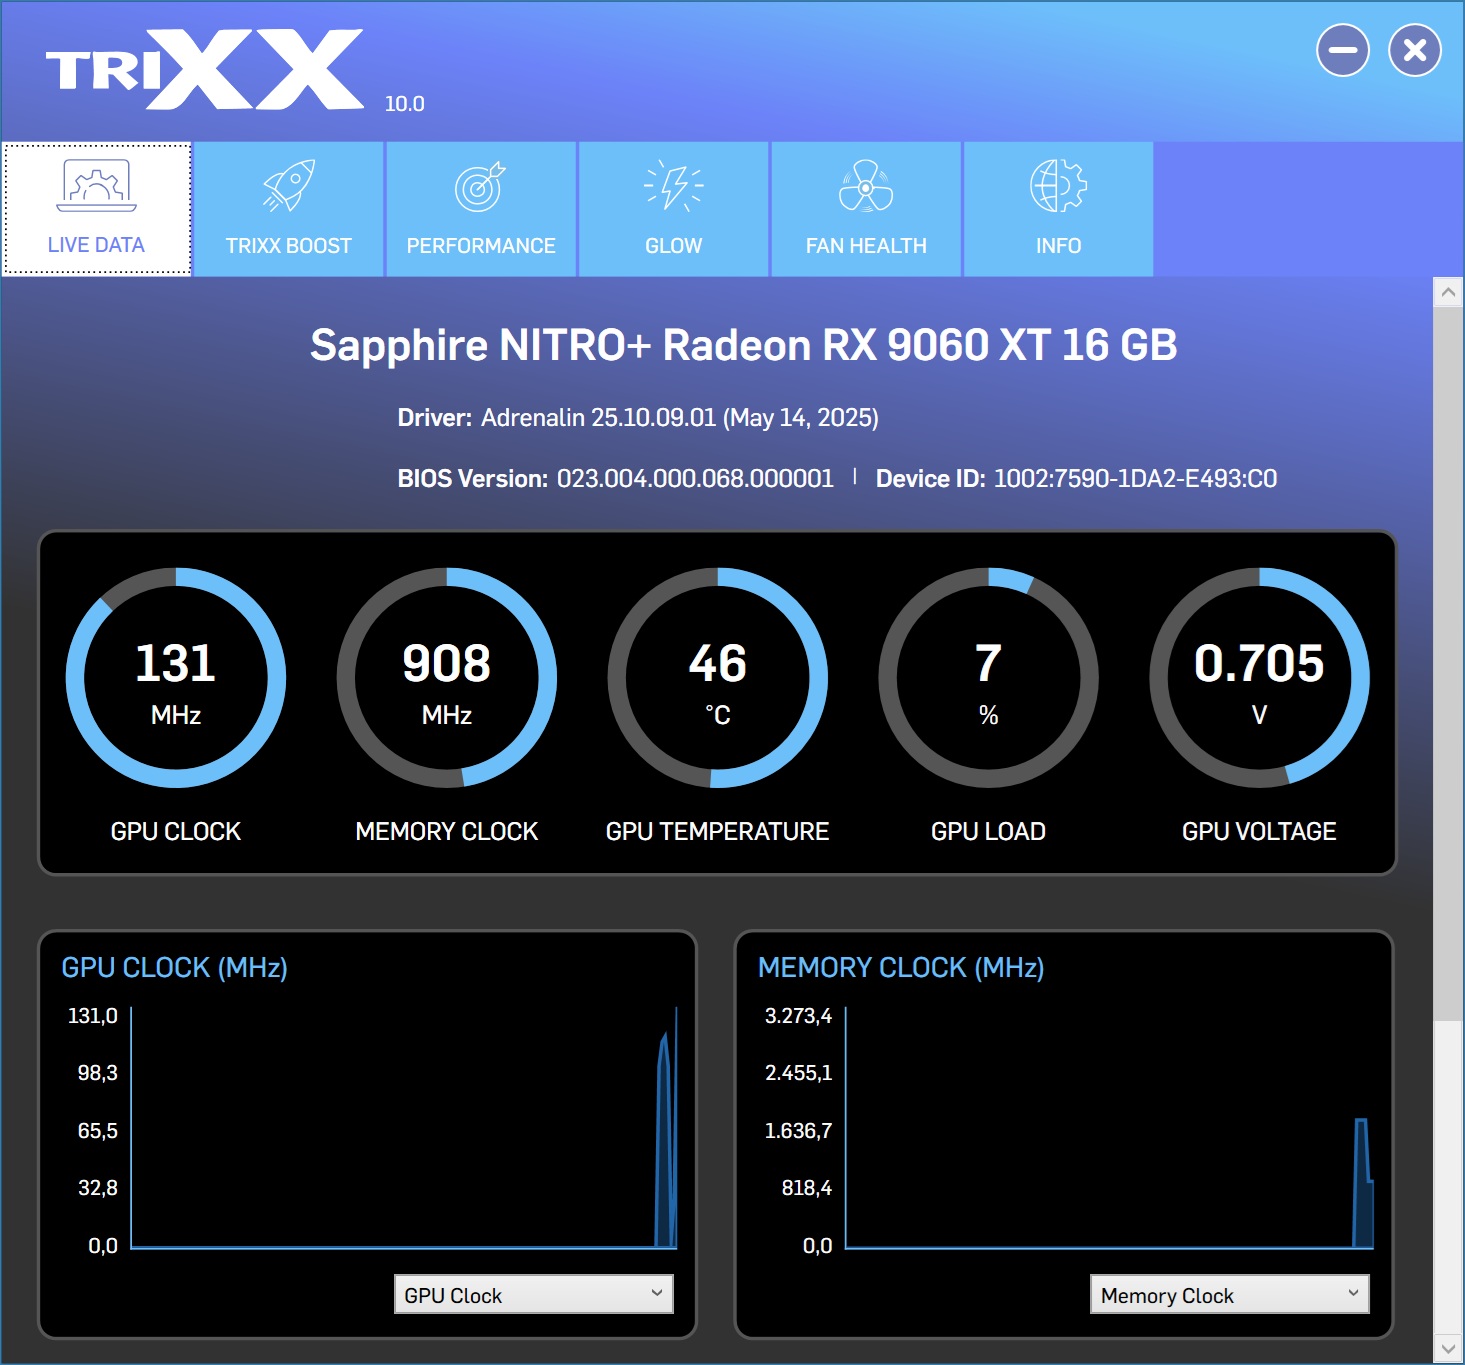Click the memory clock graph spike

point(1362,1183)
